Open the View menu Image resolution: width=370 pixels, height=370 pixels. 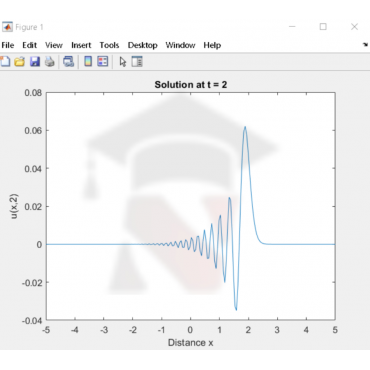point(54,45)
